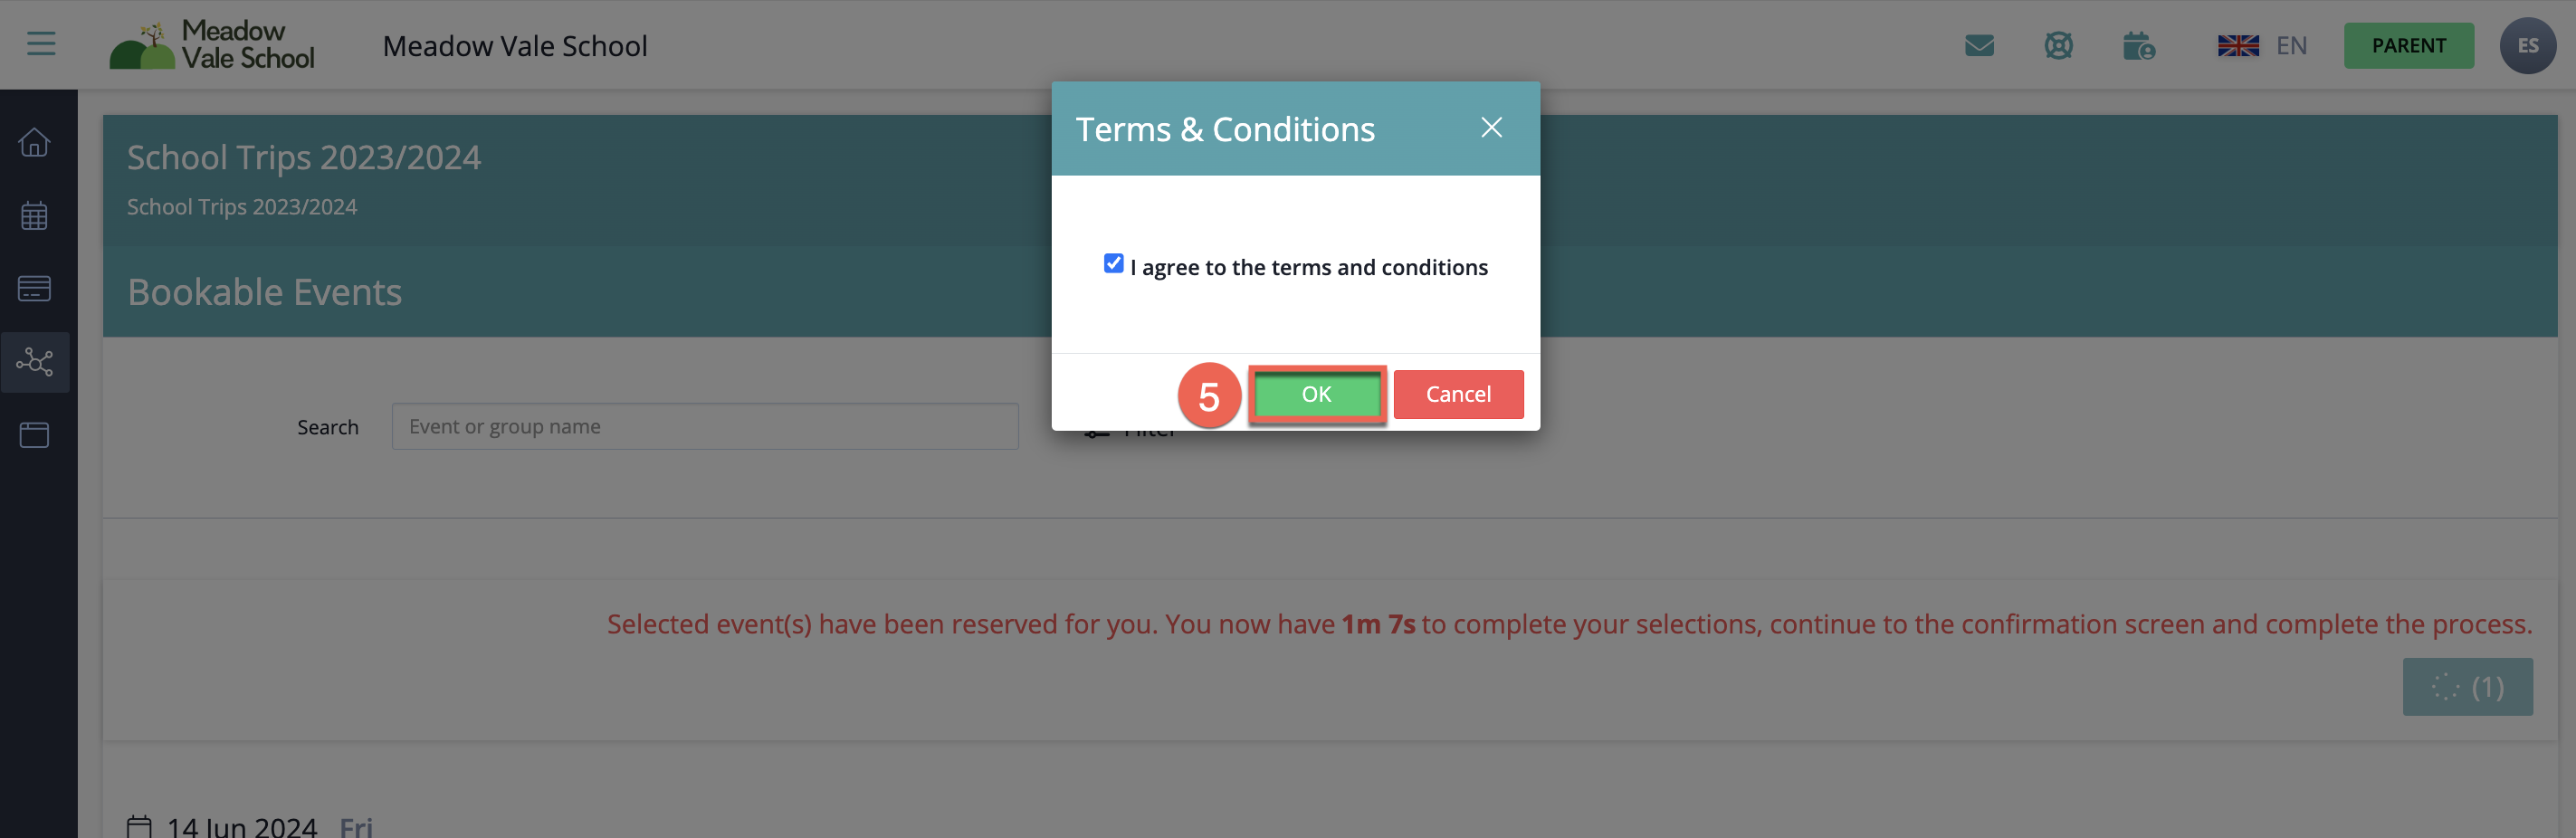Untick the agree to terms checkbox
This screenshot has width=2576, height=838.
coord(1113,264)
